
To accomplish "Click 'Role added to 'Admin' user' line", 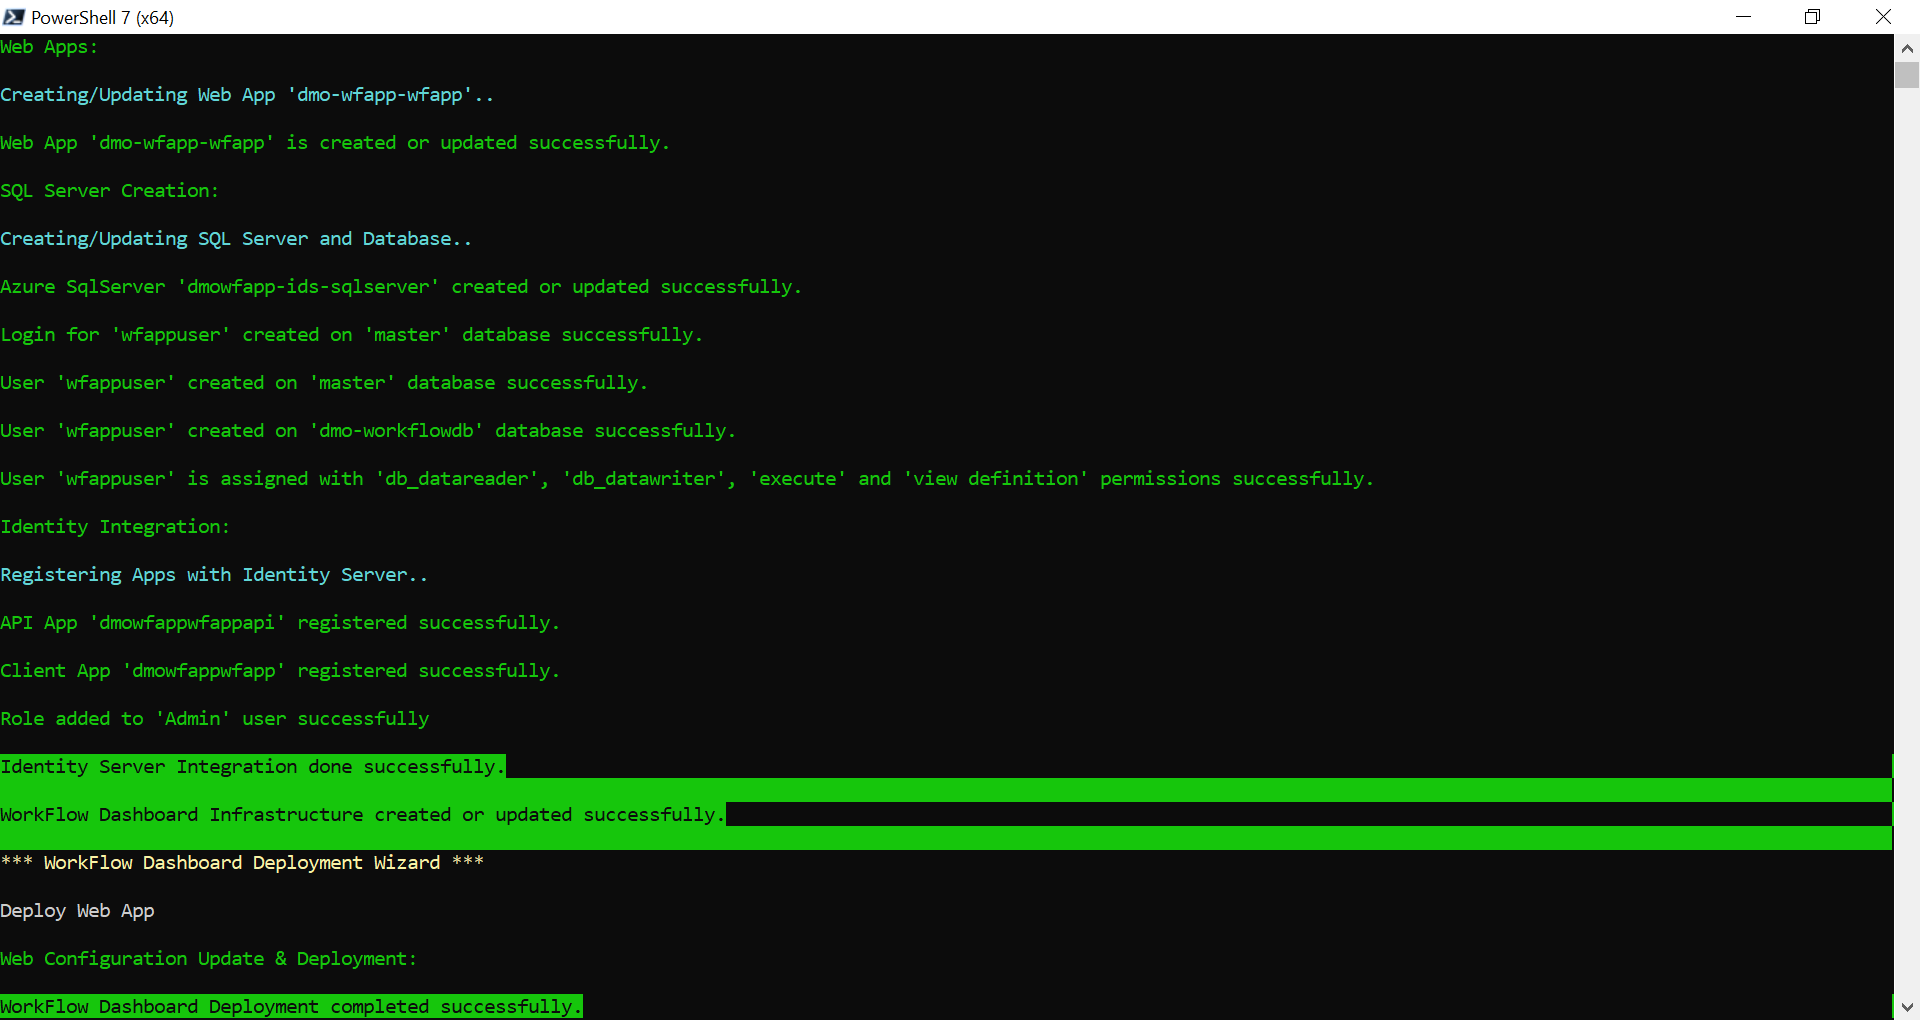I will (x=215, y=719).
